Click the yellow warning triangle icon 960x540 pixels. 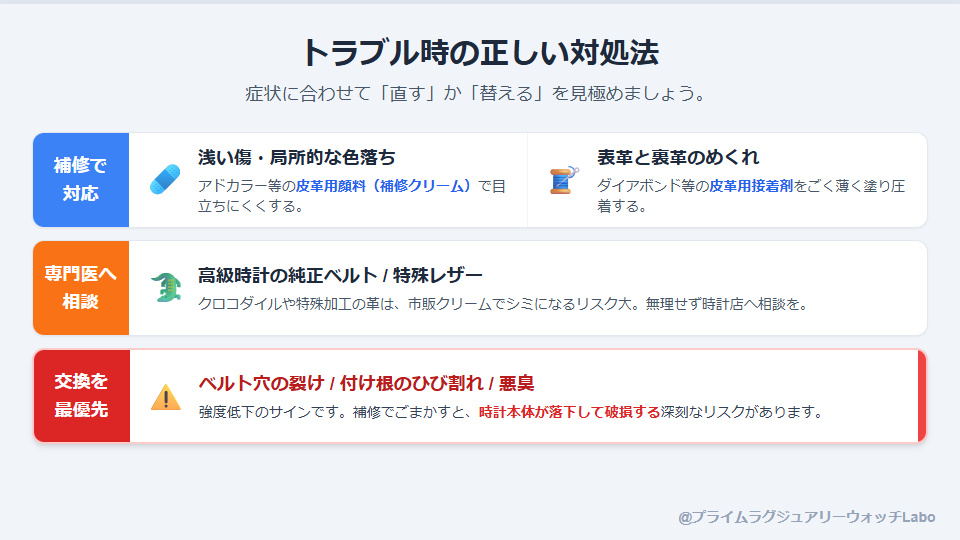click(x=166, y=397)
